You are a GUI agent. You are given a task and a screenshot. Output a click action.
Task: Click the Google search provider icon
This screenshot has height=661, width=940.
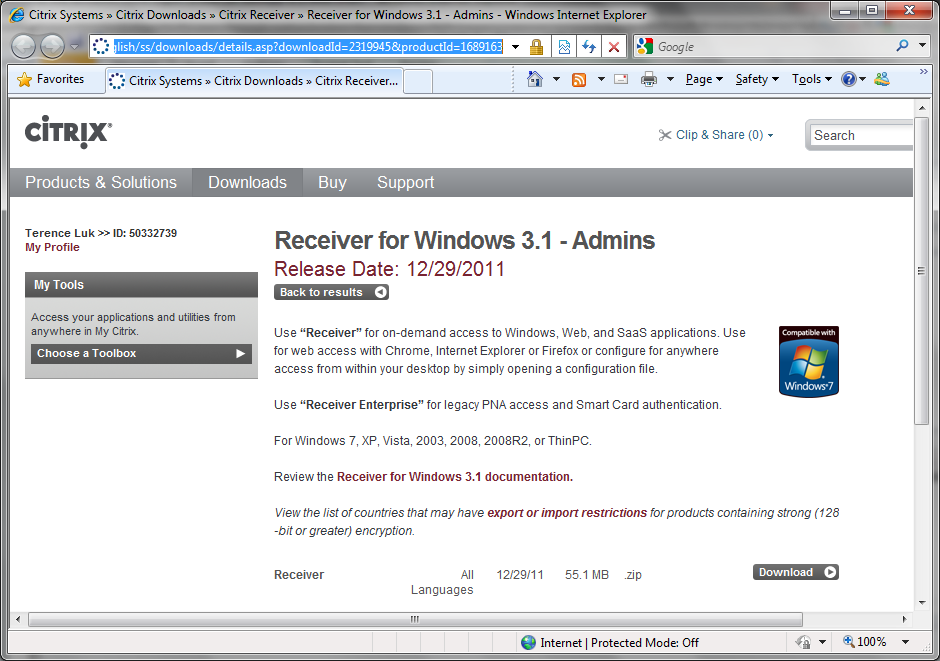[644, 46]
